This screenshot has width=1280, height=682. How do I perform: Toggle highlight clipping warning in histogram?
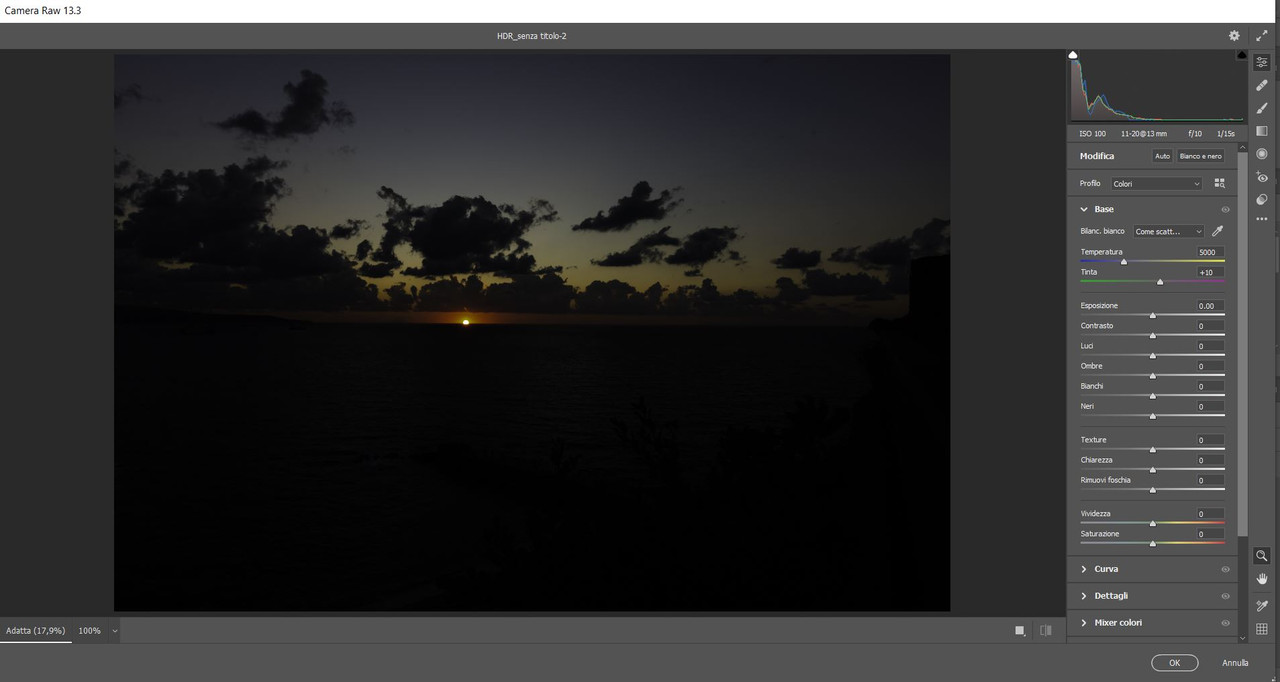pos(1242,55)
